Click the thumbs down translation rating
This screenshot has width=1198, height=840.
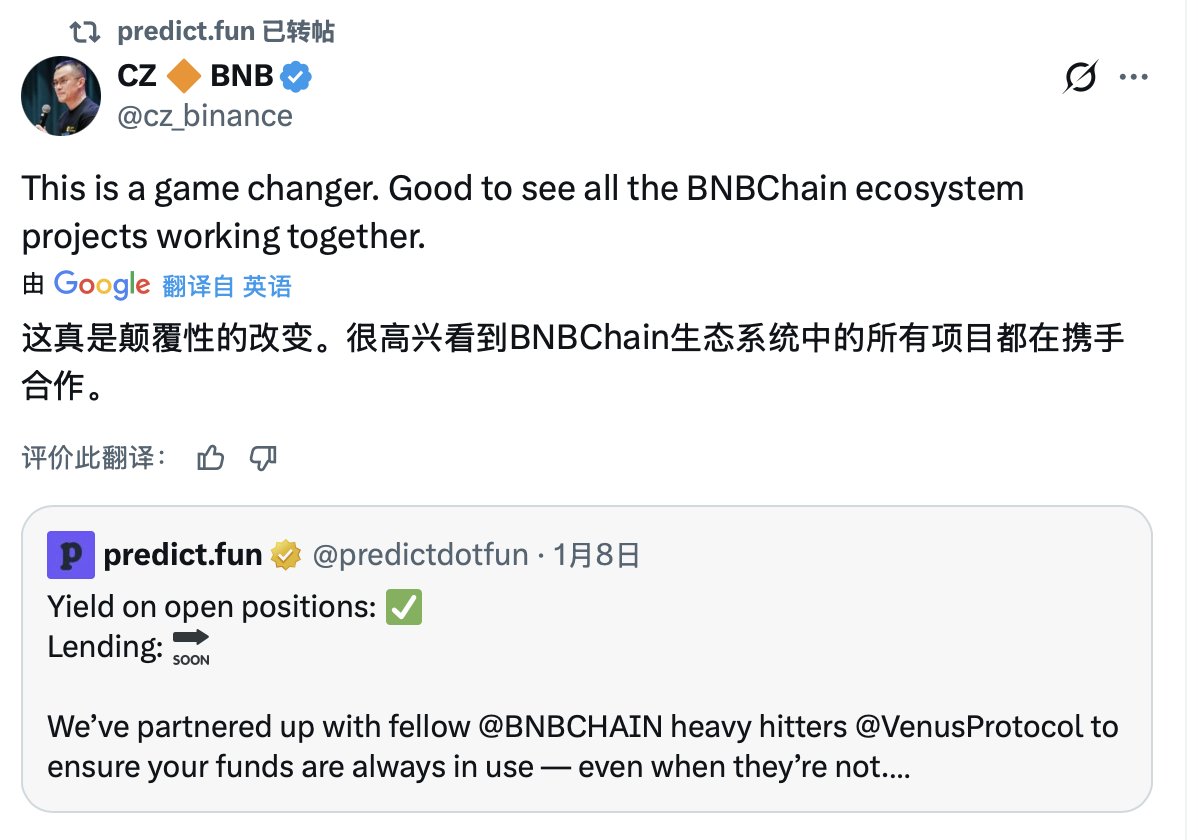pyautogui.click(x=262, y=459)
